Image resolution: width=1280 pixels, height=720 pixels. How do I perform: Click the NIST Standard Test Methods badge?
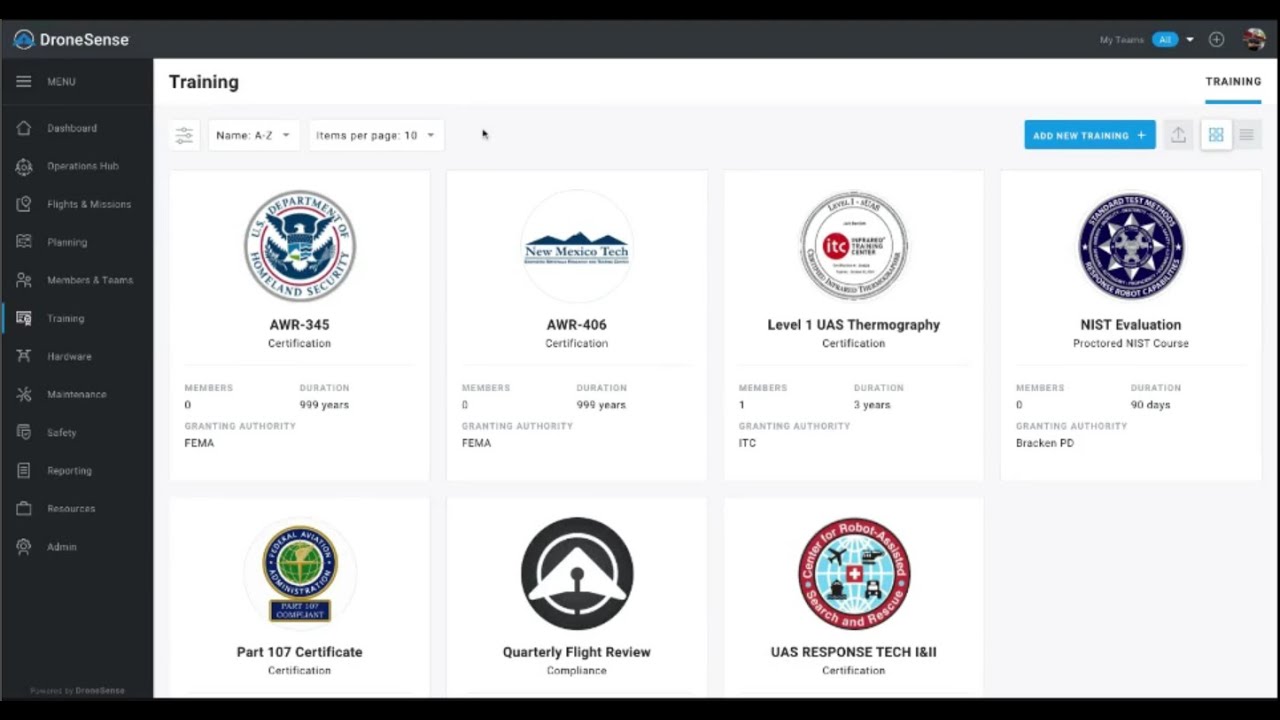point(1131,246)
